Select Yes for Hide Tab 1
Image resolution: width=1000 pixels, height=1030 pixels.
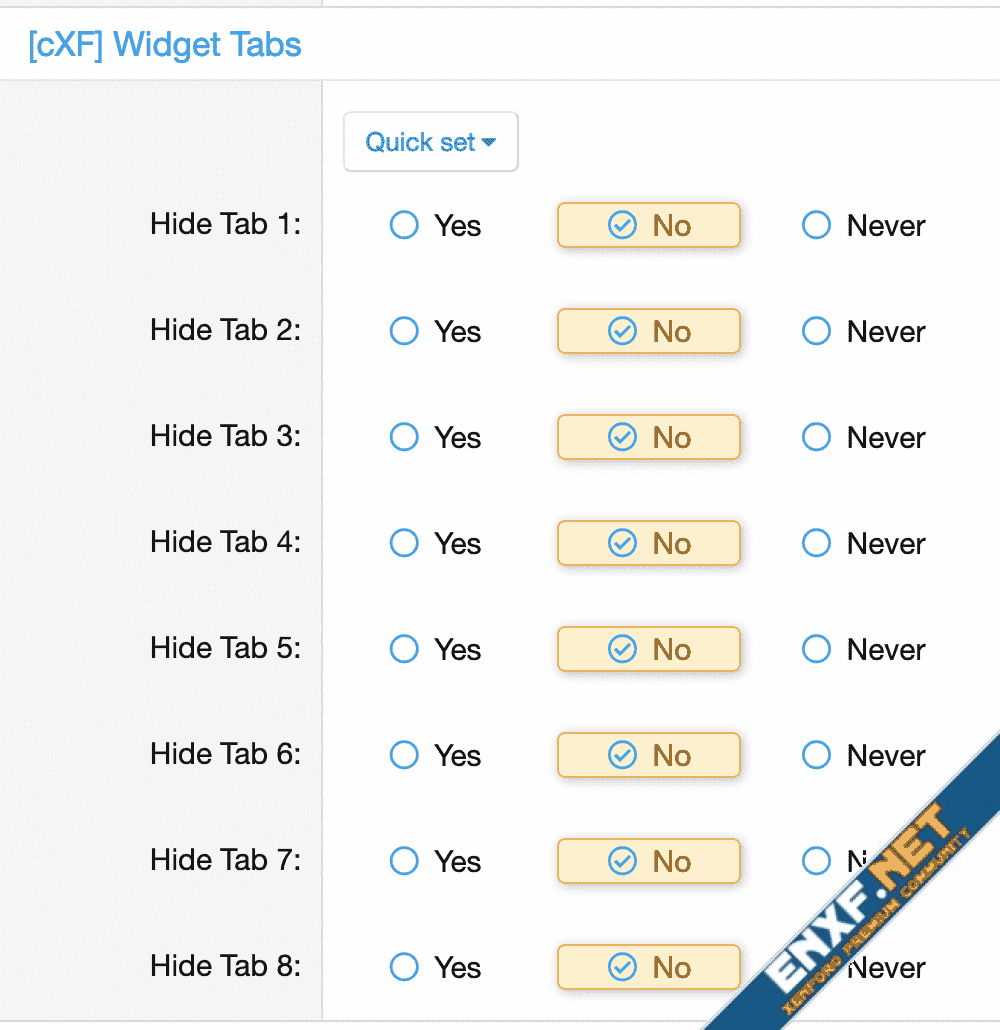click(x=404, y=226)
